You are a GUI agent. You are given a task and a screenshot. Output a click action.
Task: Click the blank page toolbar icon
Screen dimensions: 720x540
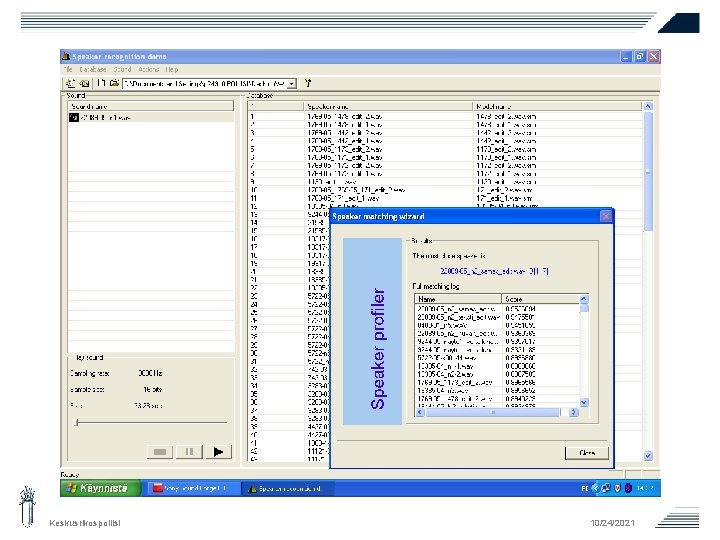click(x=101, y=83)
